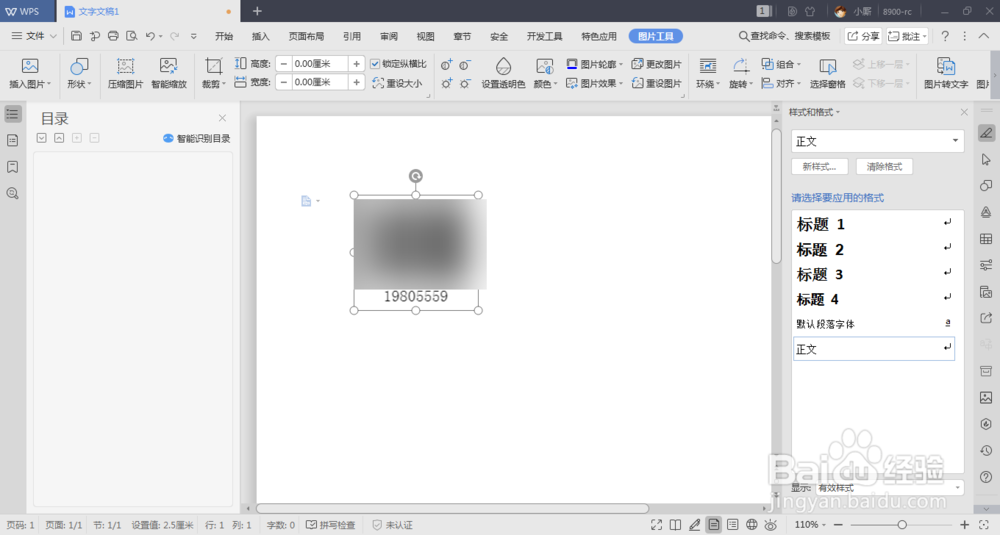Image resolution: width=1000 pixels, height=535 pixels.
Task: Open Picture Effects (图片效果) dropdown
Action: (x=594, y=84)
